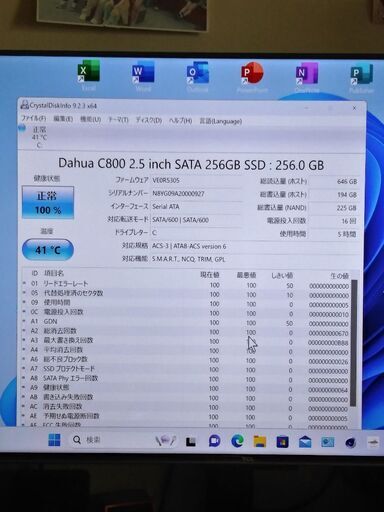Open Teams Chat from the taskbar
Viewport: 384px width, 512px height.
(214, 441)
